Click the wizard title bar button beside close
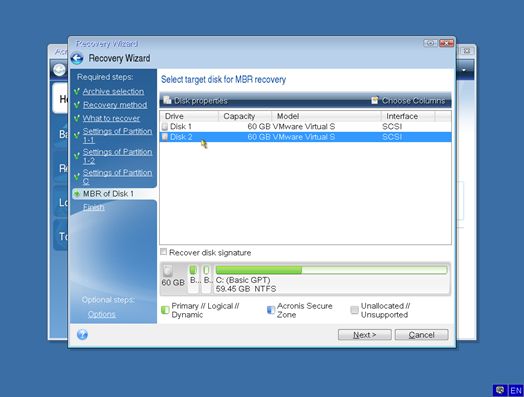The width and height of the screenshot is (524, 397). (431, 43)
